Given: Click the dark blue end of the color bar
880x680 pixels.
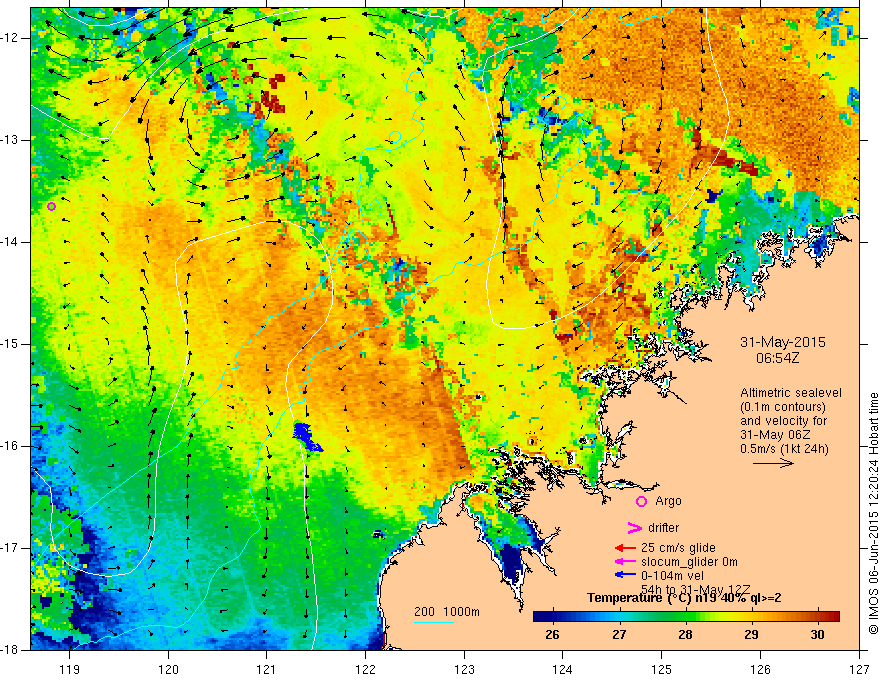Looking at the screenshot, I should (x=538, y=617).
